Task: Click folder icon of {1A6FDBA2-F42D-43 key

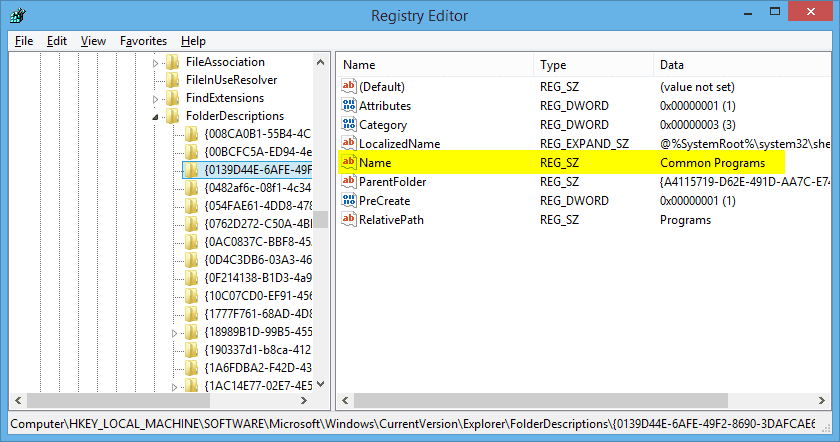Action: [x=191, y=368]
